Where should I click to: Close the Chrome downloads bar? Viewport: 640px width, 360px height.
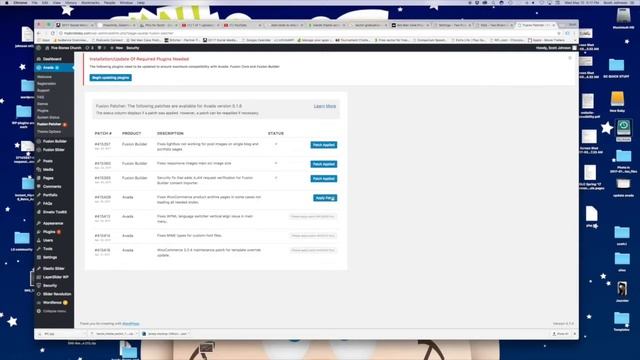pos(575,334)
